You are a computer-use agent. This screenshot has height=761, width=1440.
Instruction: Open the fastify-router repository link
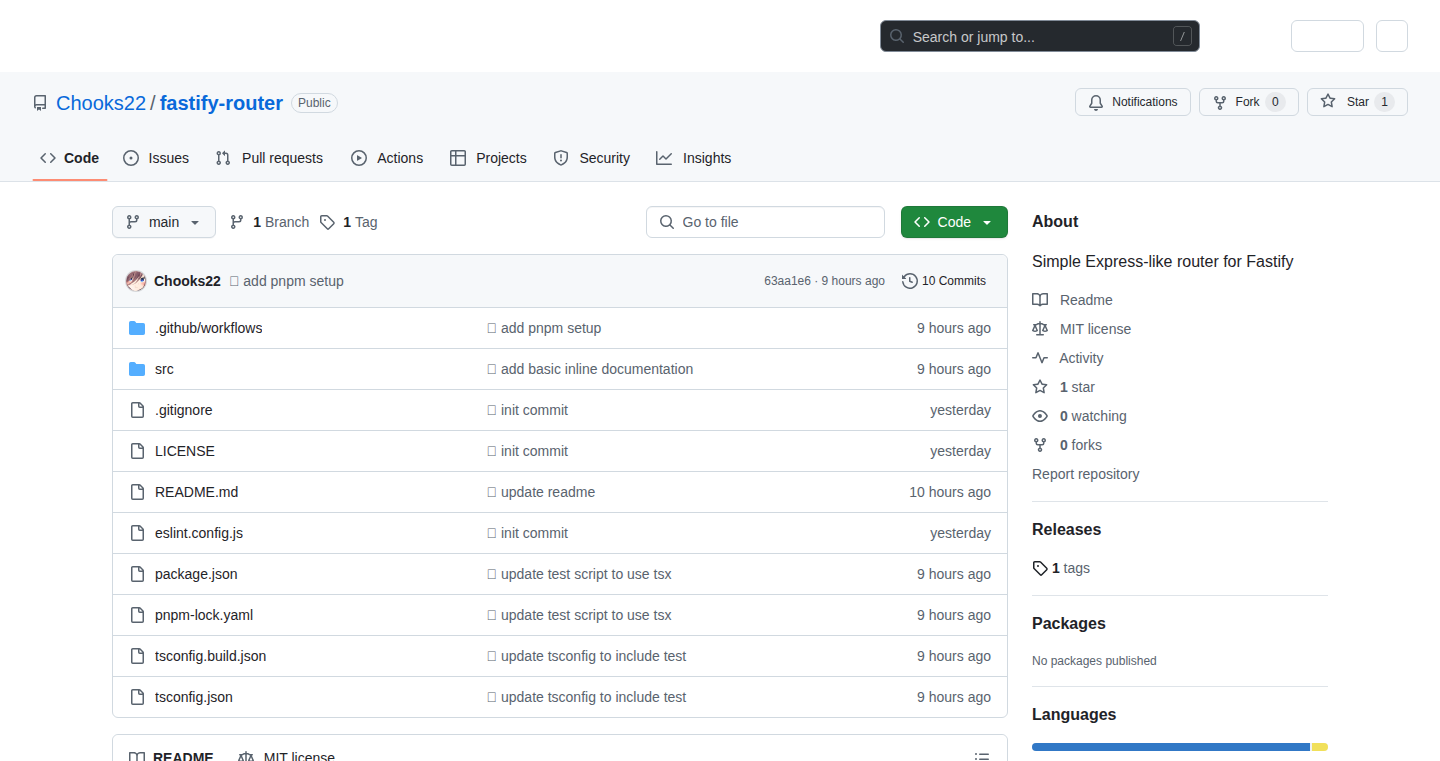[x=221, y=103]
